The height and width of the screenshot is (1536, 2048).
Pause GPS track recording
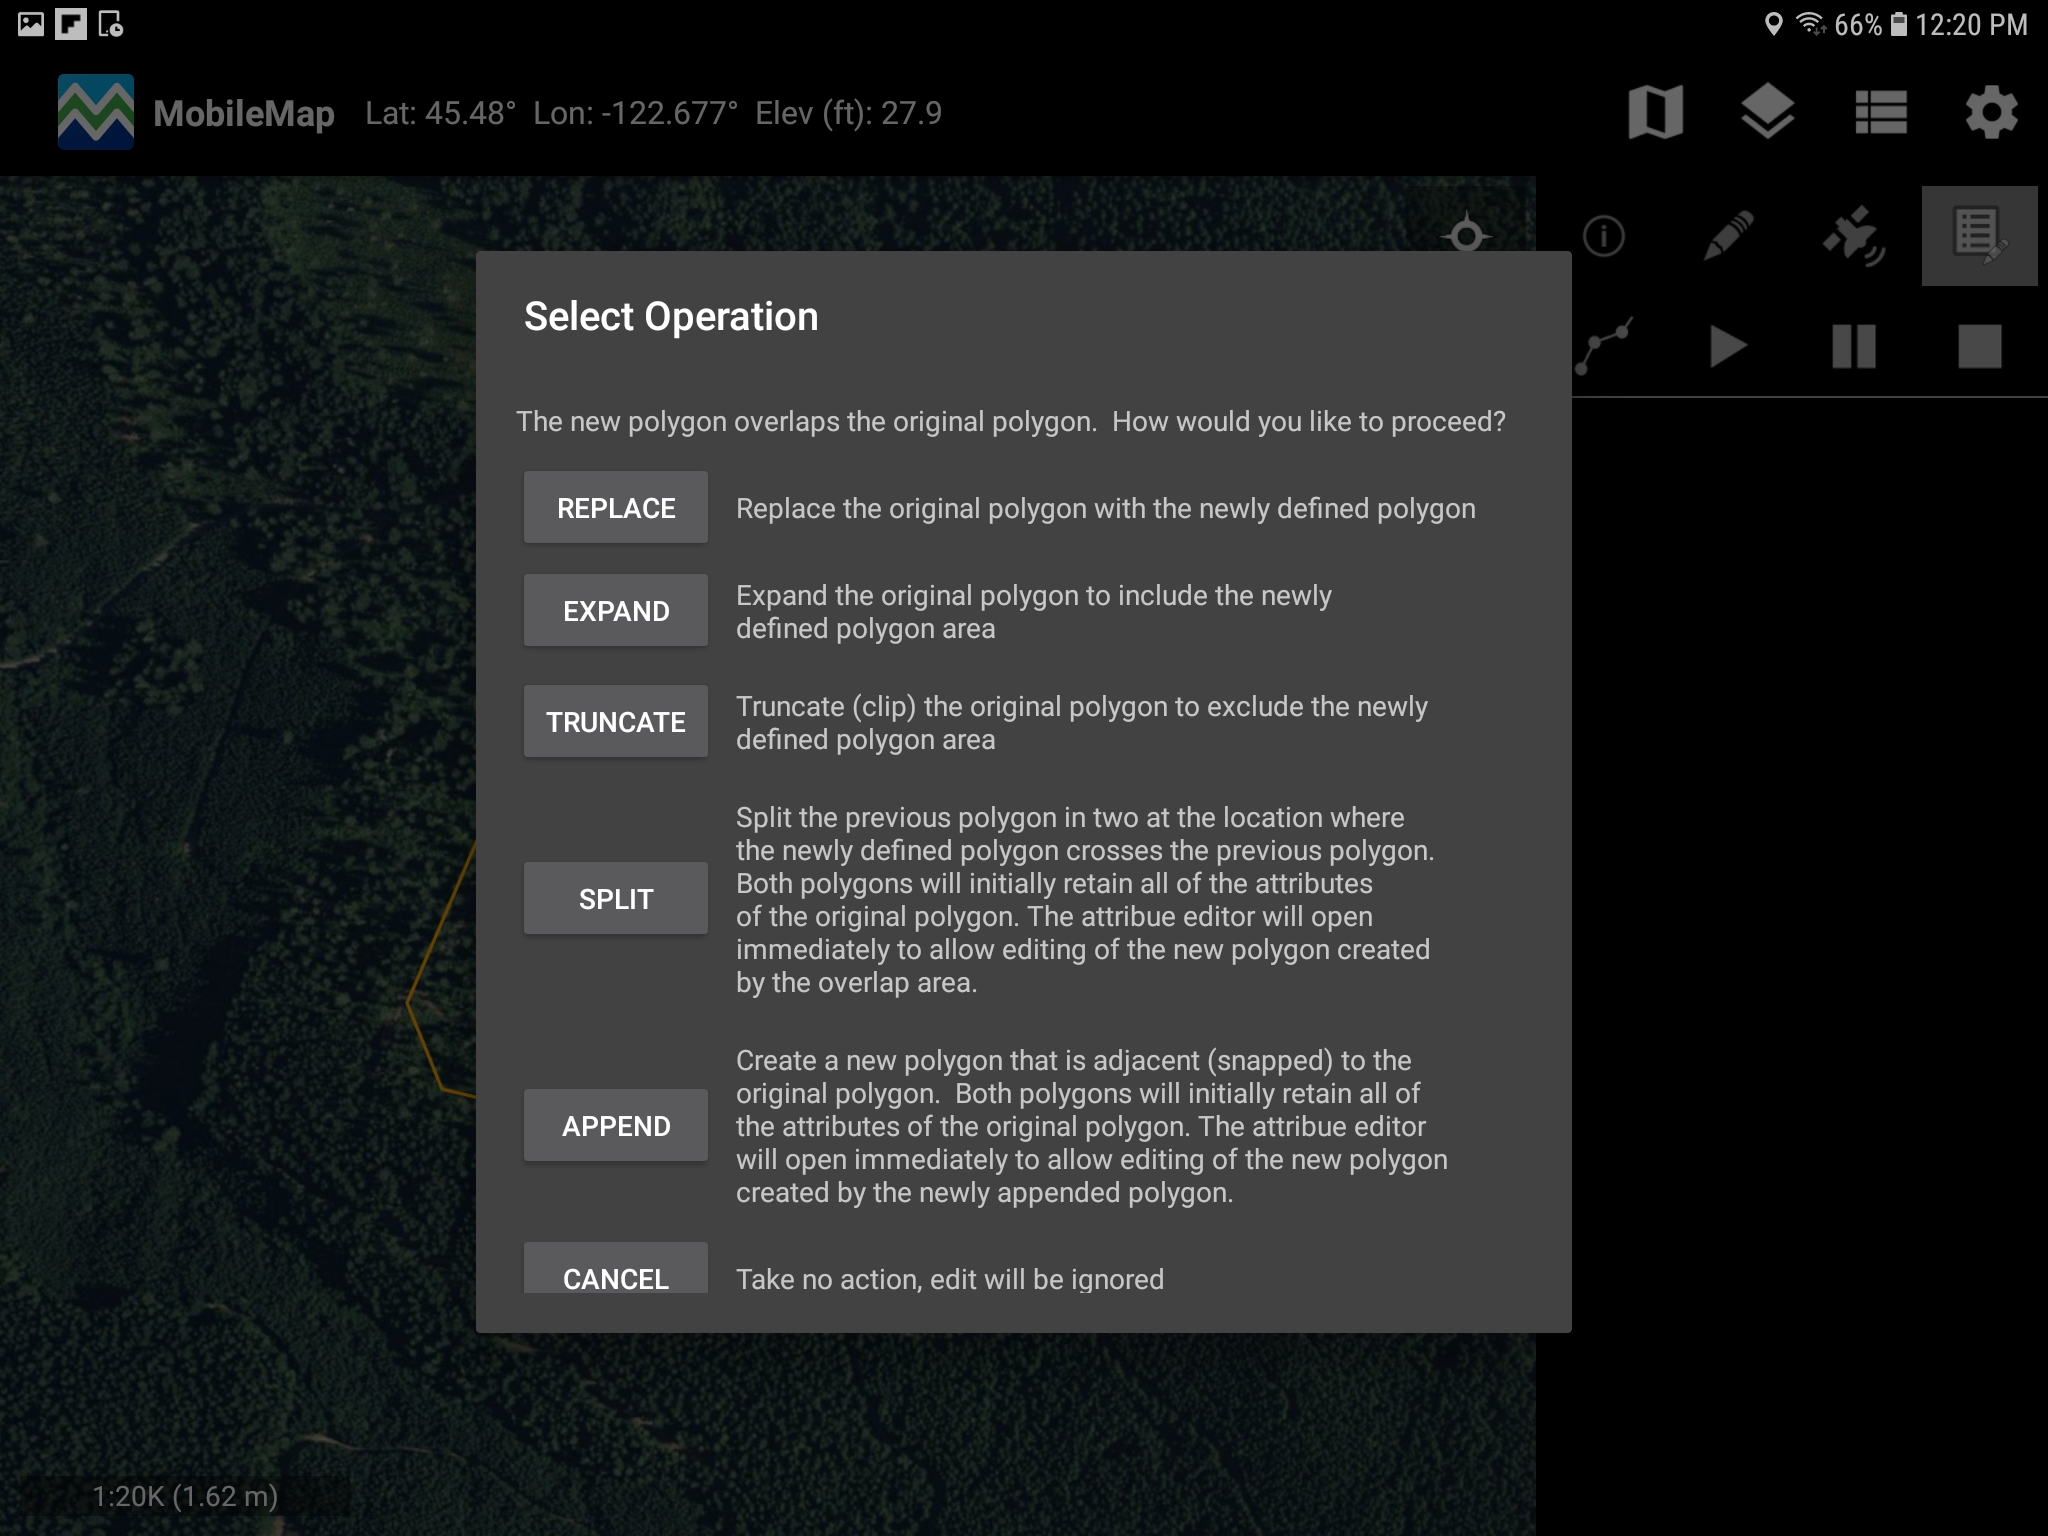(1853, 347)
